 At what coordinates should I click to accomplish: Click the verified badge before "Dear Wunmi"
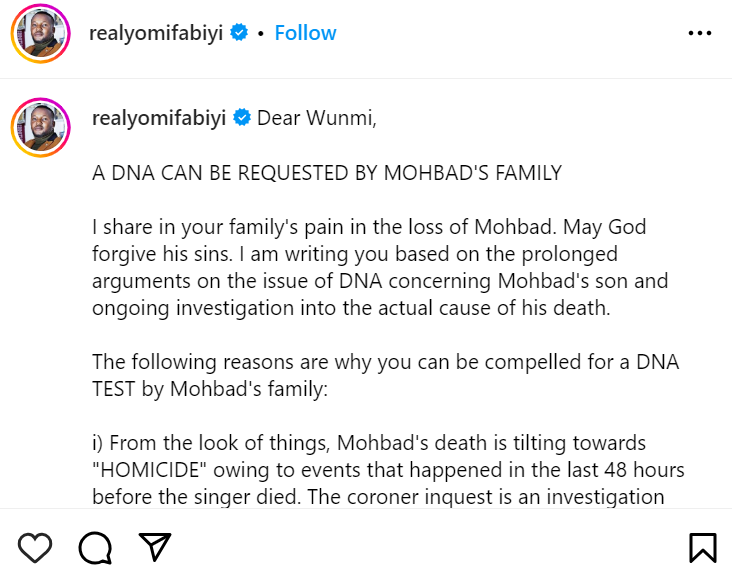242,118
